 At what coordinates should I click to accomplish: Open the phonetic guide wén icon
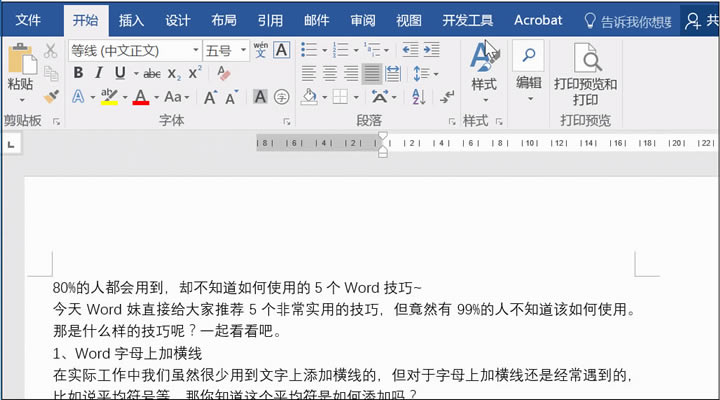coord(260,50)
